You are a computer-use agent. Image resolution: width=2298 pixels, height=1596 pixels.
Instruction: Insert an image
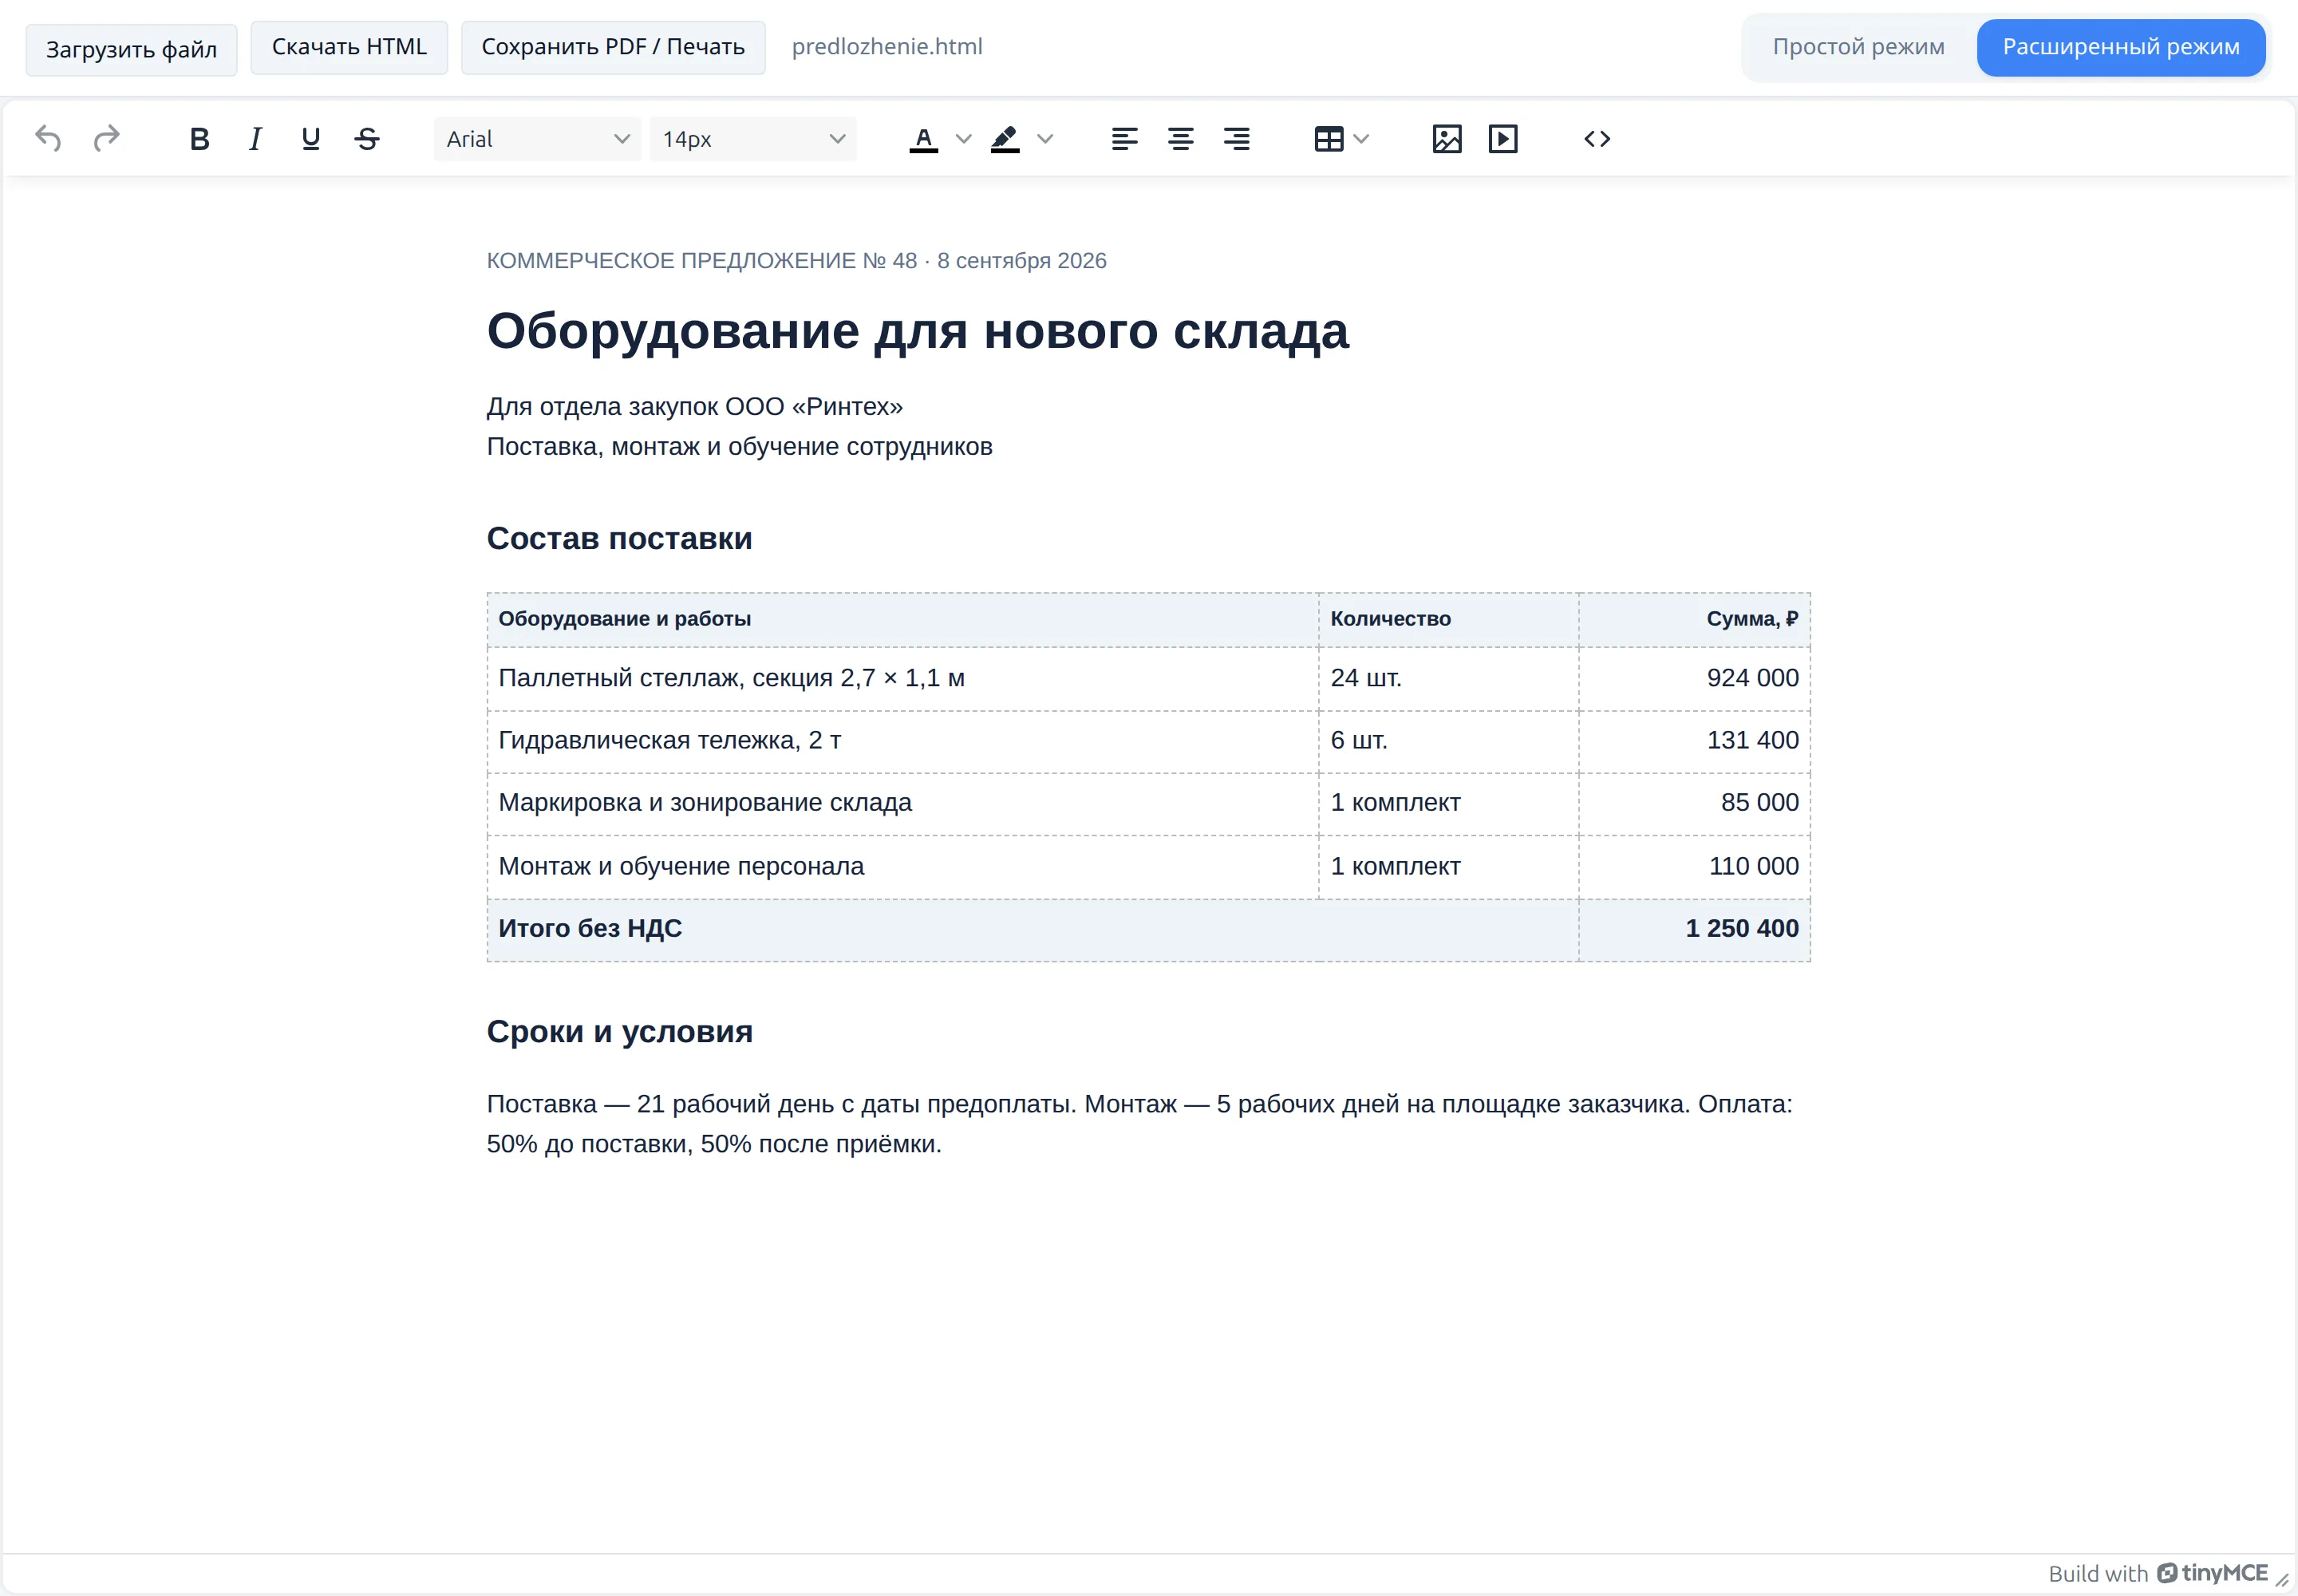point(1447,139)
